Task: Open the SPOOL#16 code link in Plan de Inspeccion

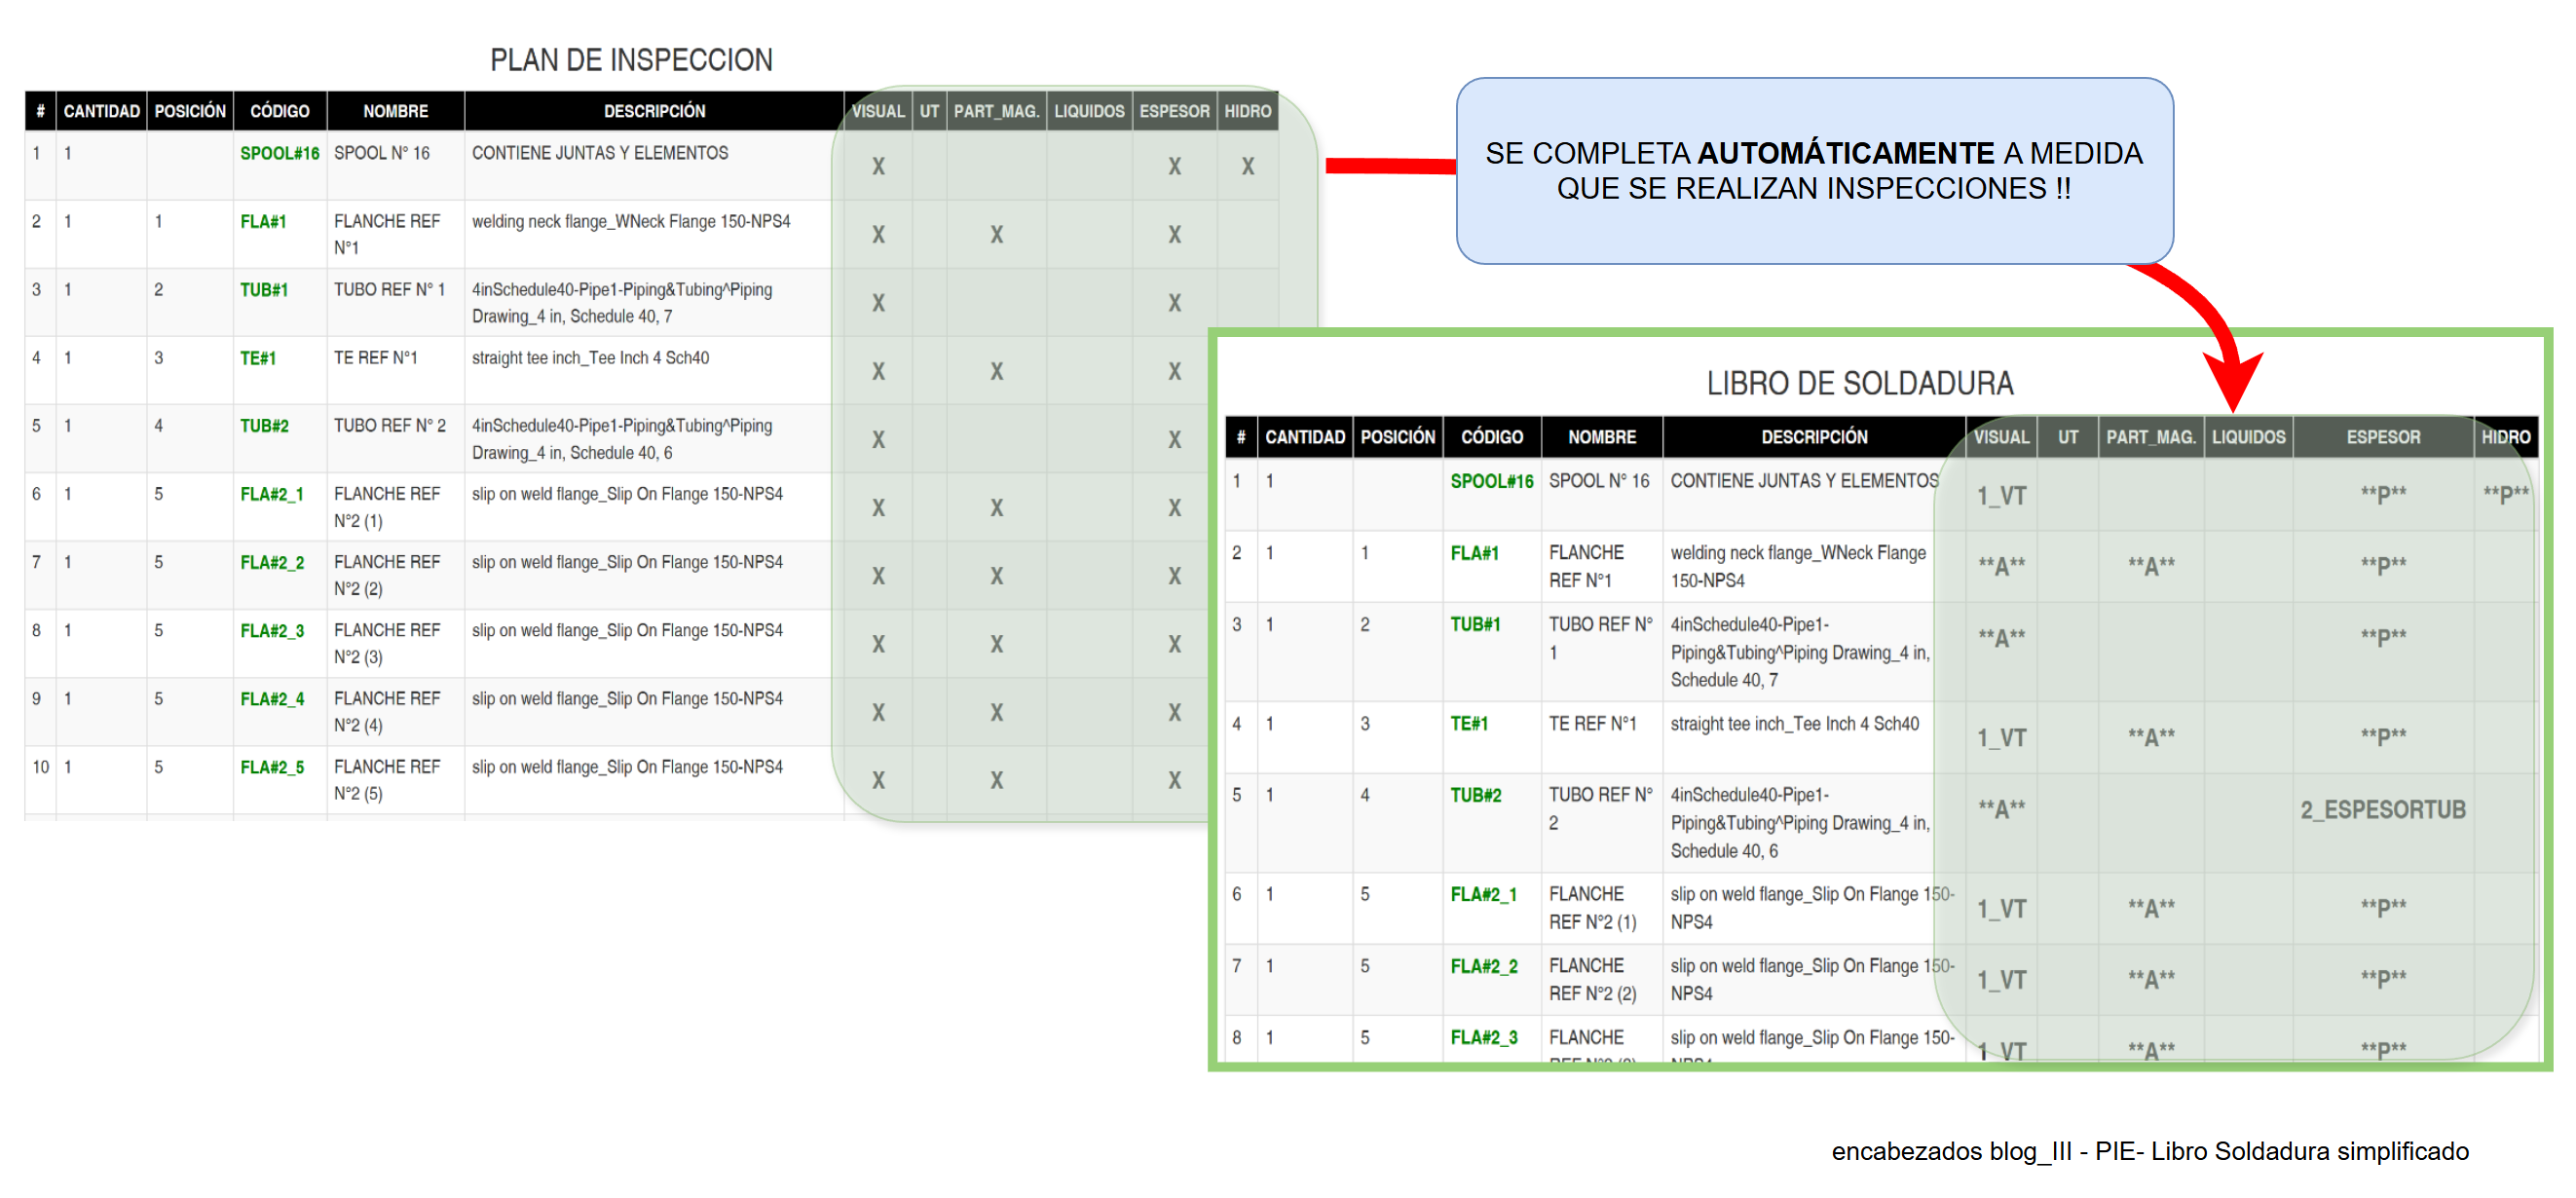Action: [x=279, y=153]
